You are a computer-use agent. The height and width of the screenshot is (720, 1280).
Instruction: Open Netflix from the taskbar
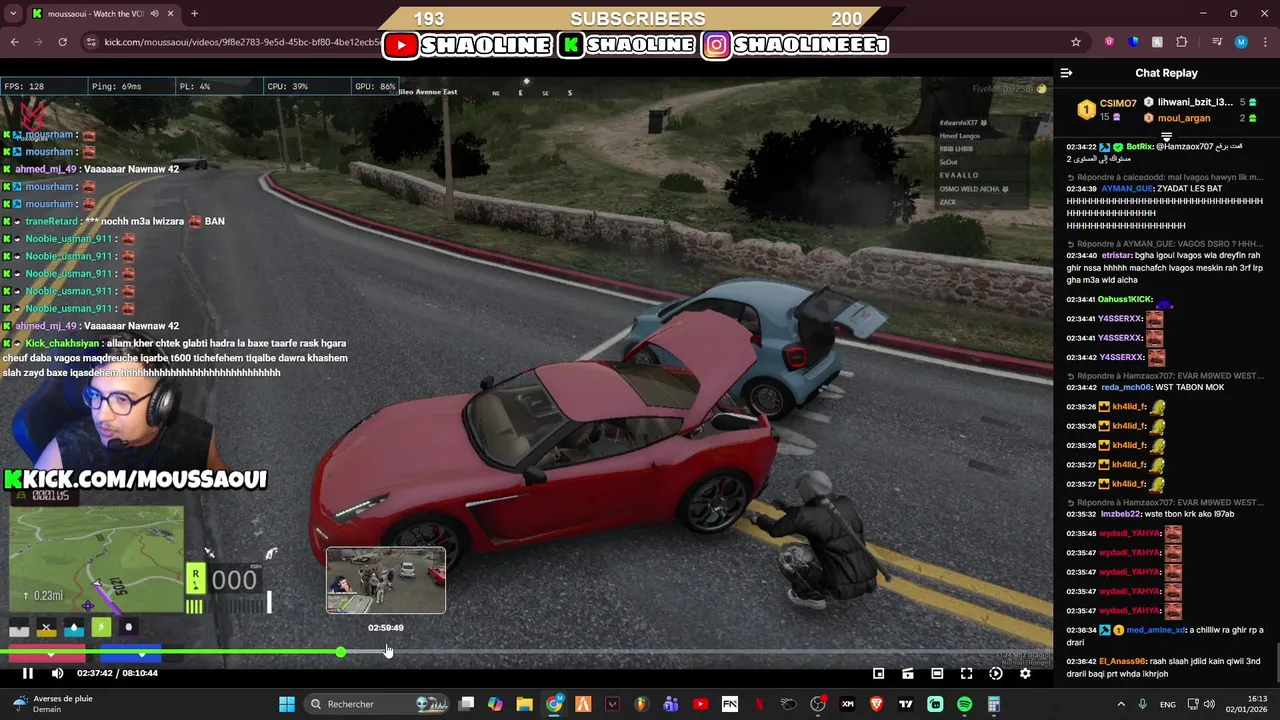(759, 704)
